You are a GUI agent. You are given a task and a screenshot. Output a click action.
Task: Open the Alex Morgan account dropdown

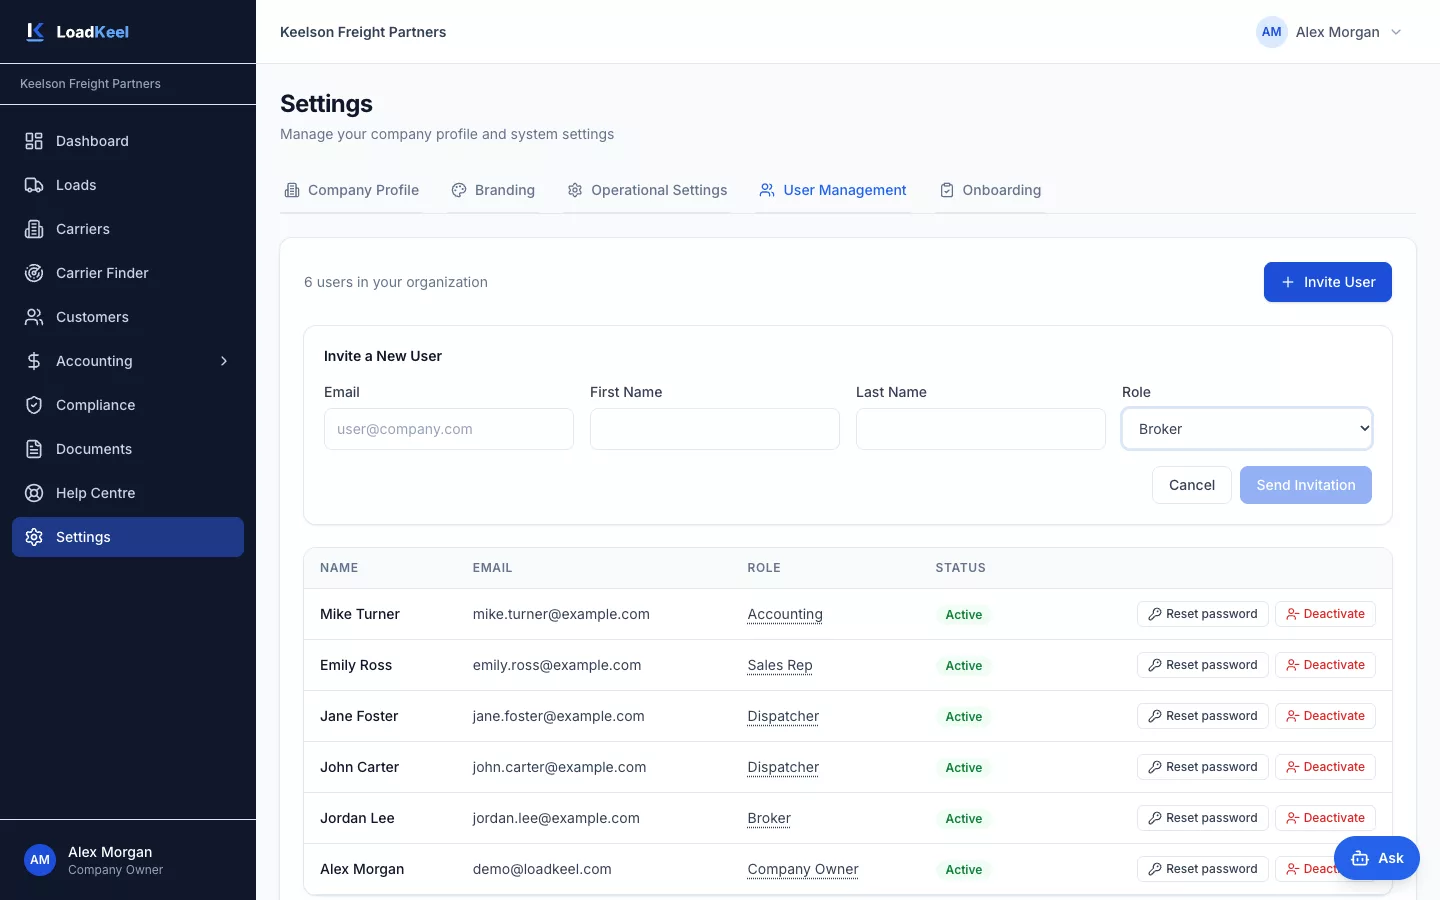point(1329,32)
